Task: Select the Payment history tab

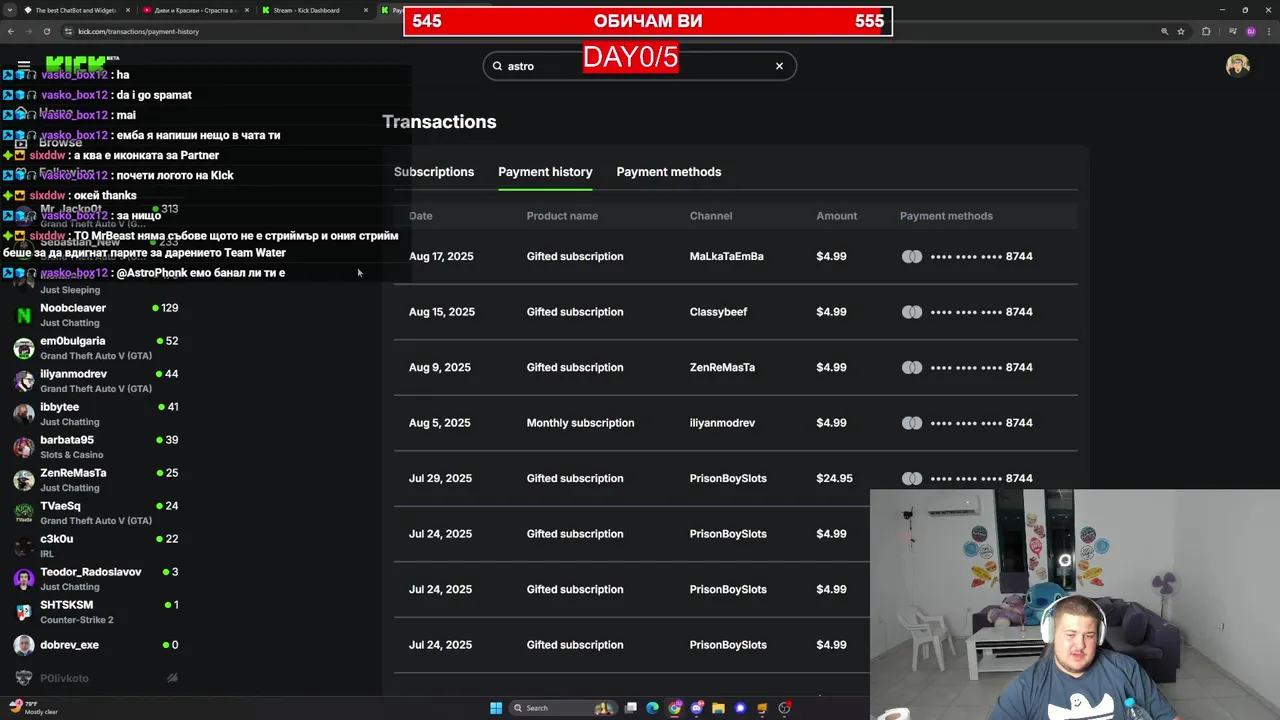Action: click(x=545, y=172)
